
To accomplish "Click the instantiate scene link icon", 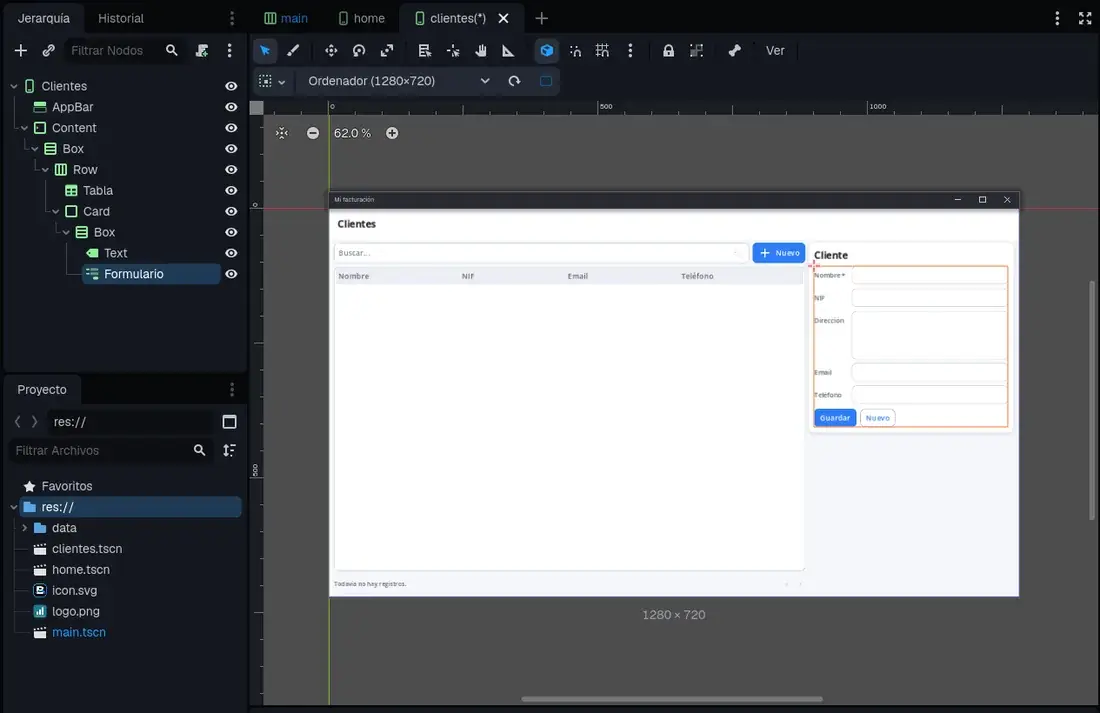I will pos(48,51).
